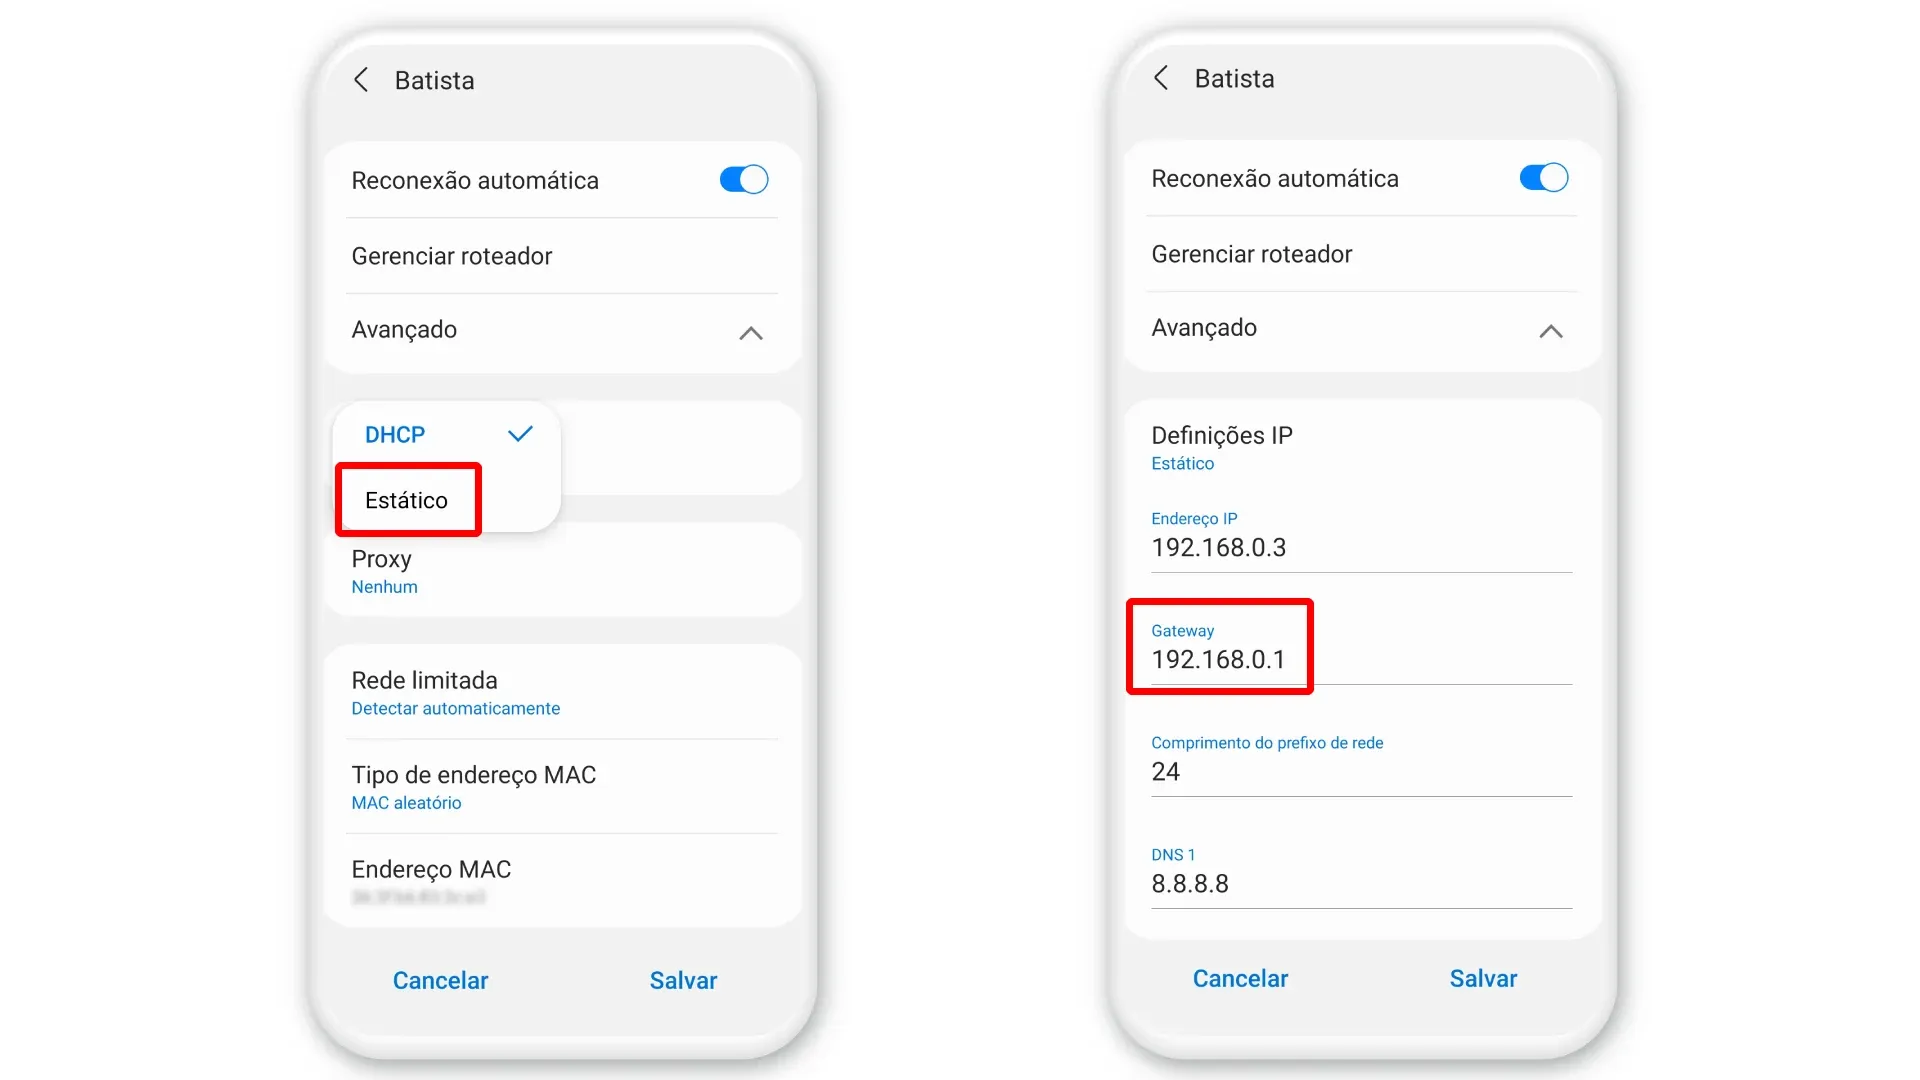Collapse the Avançado section on the left screen
The height and width of the screenshot is (1080, 1920).
tap(751, 333)
